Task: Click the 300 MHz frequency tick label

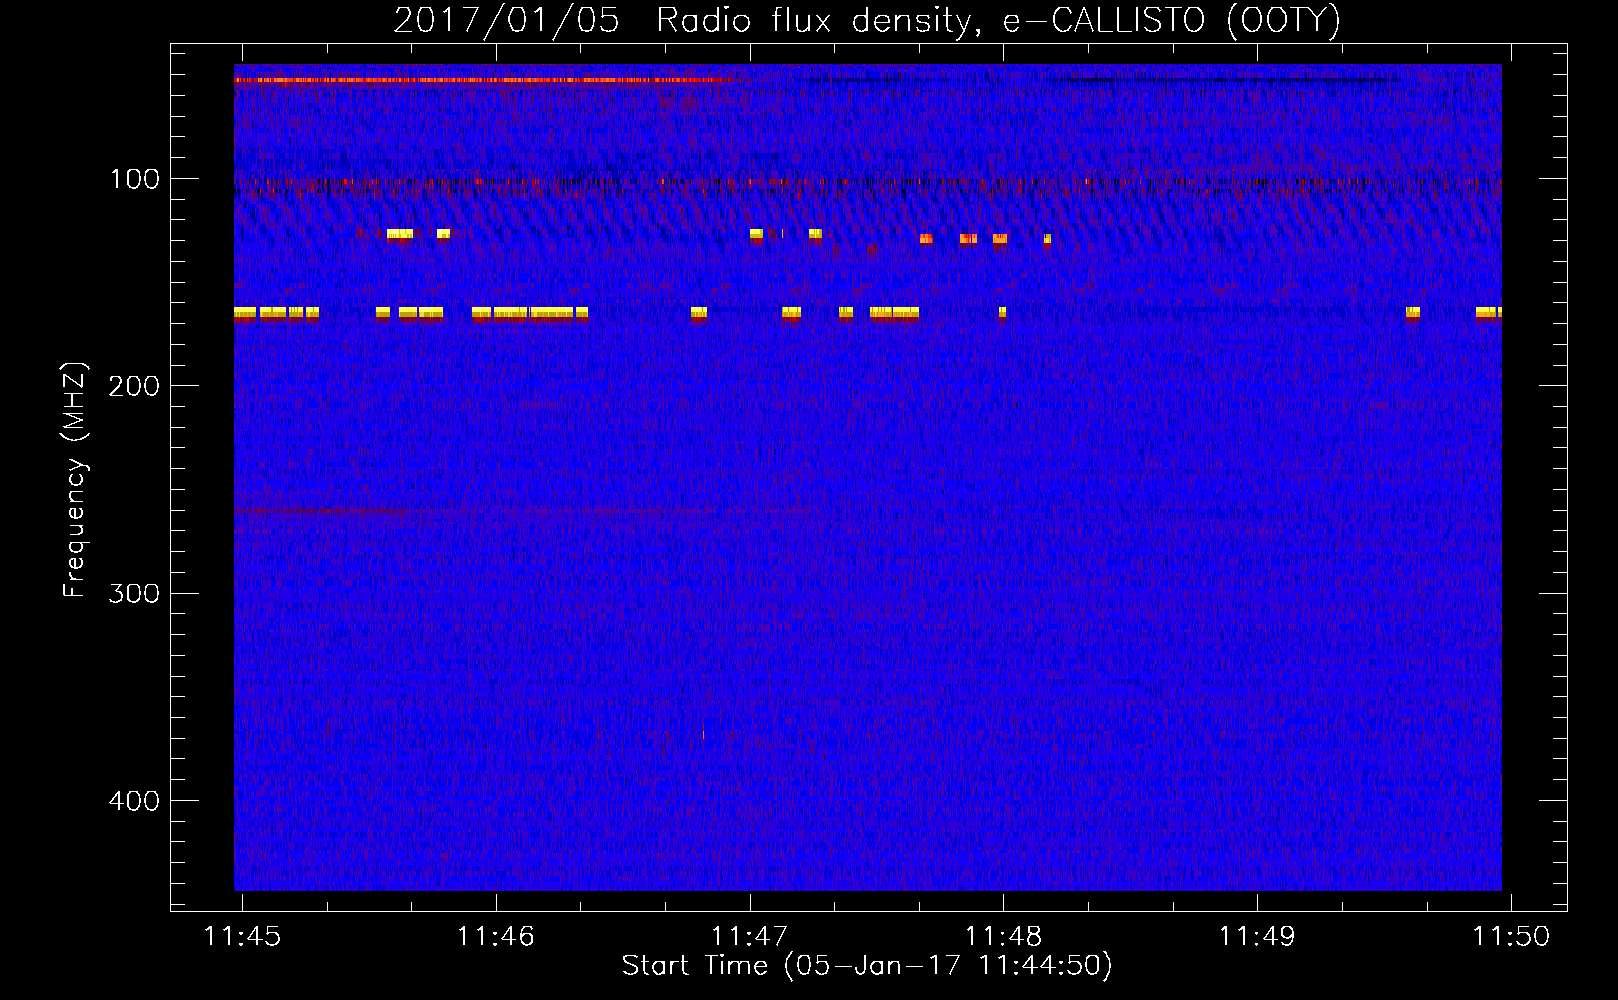Action: click(134, 593)
